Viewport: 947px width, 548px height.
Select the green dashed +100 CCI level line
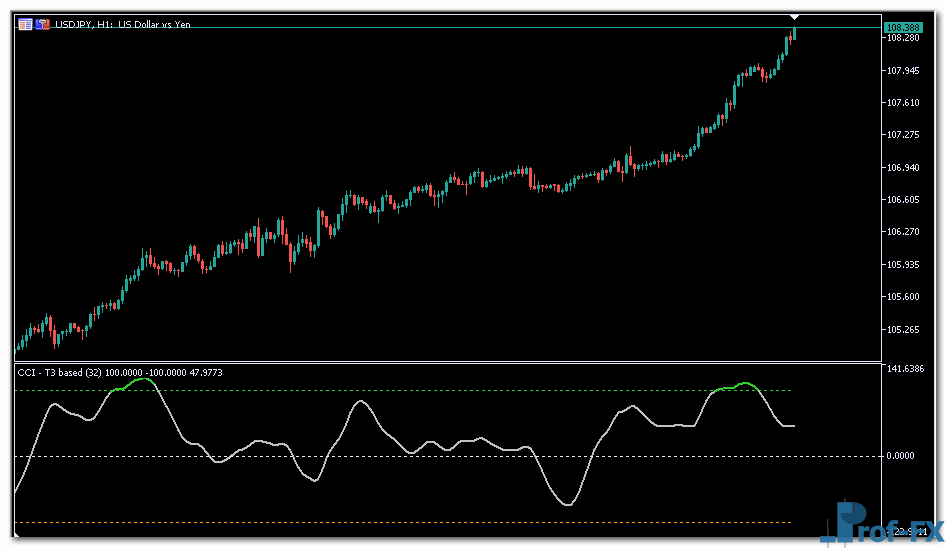pyautogui.click(x=400, y=390)
